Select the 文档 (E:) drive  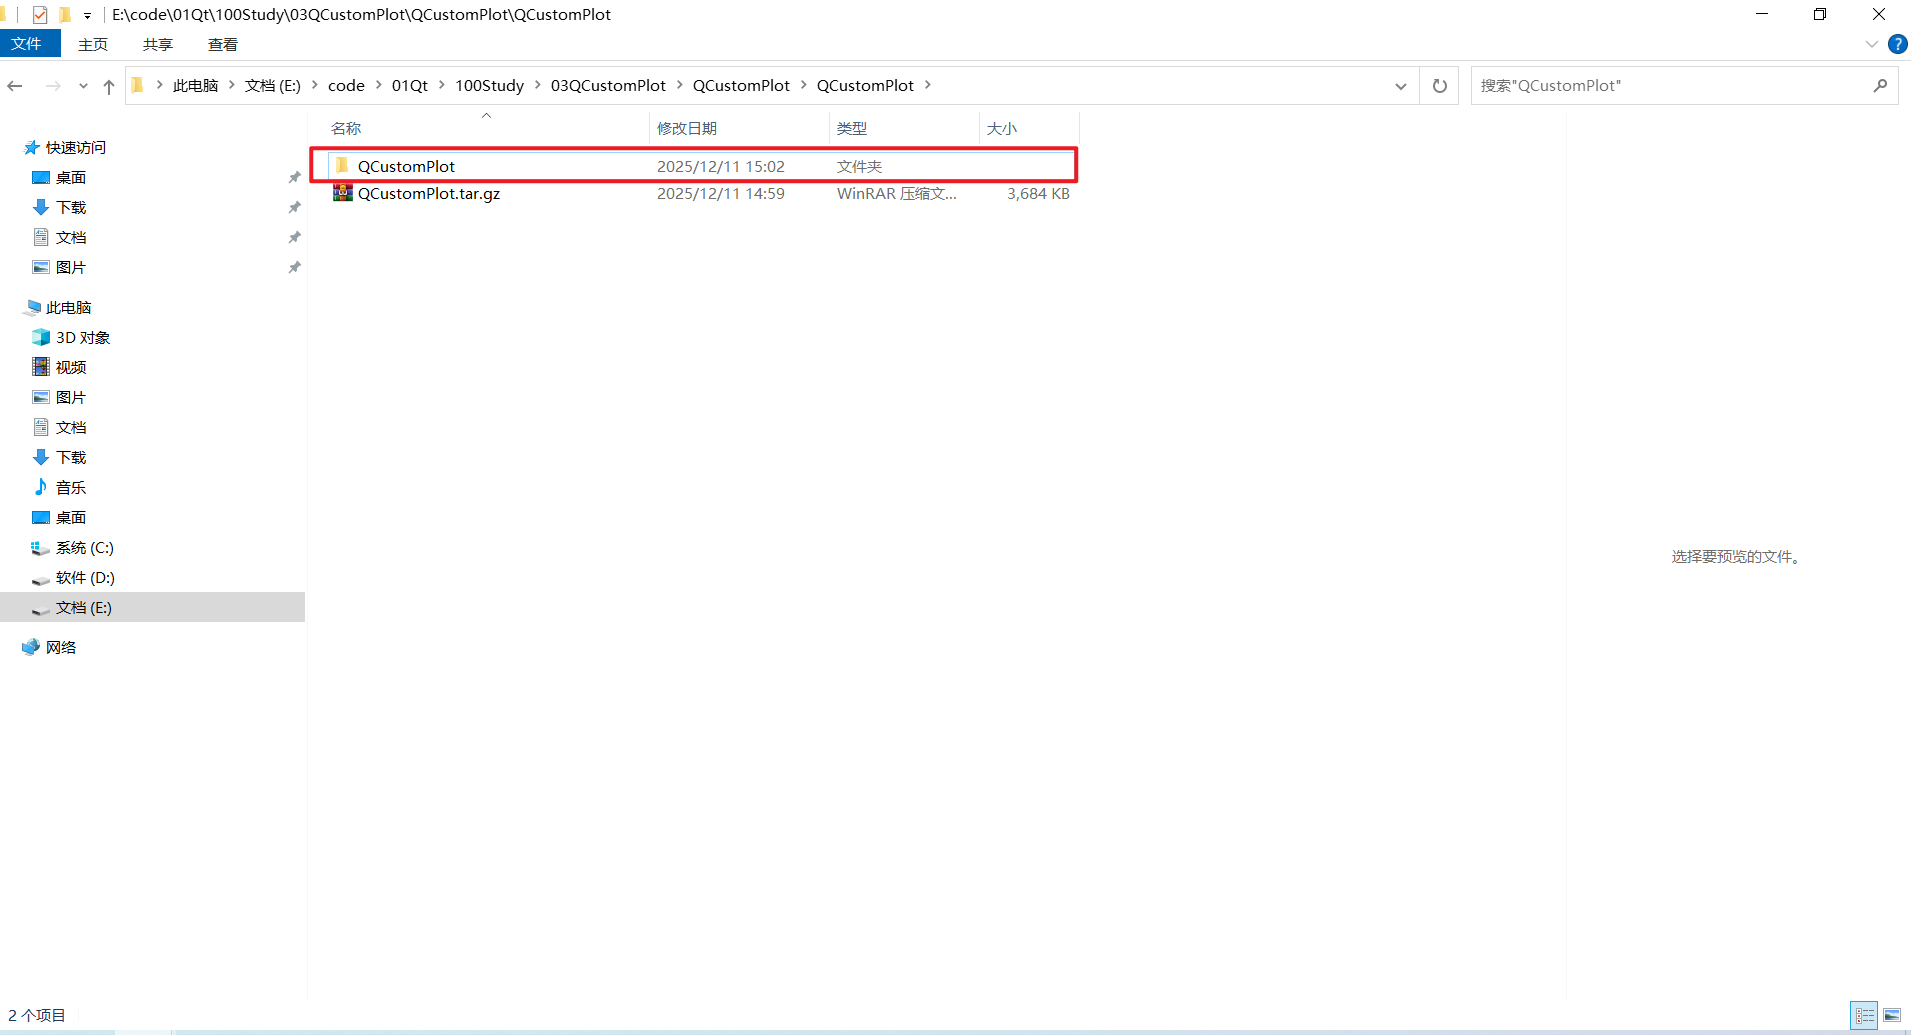pyautogui.click(x=152, y=608)
